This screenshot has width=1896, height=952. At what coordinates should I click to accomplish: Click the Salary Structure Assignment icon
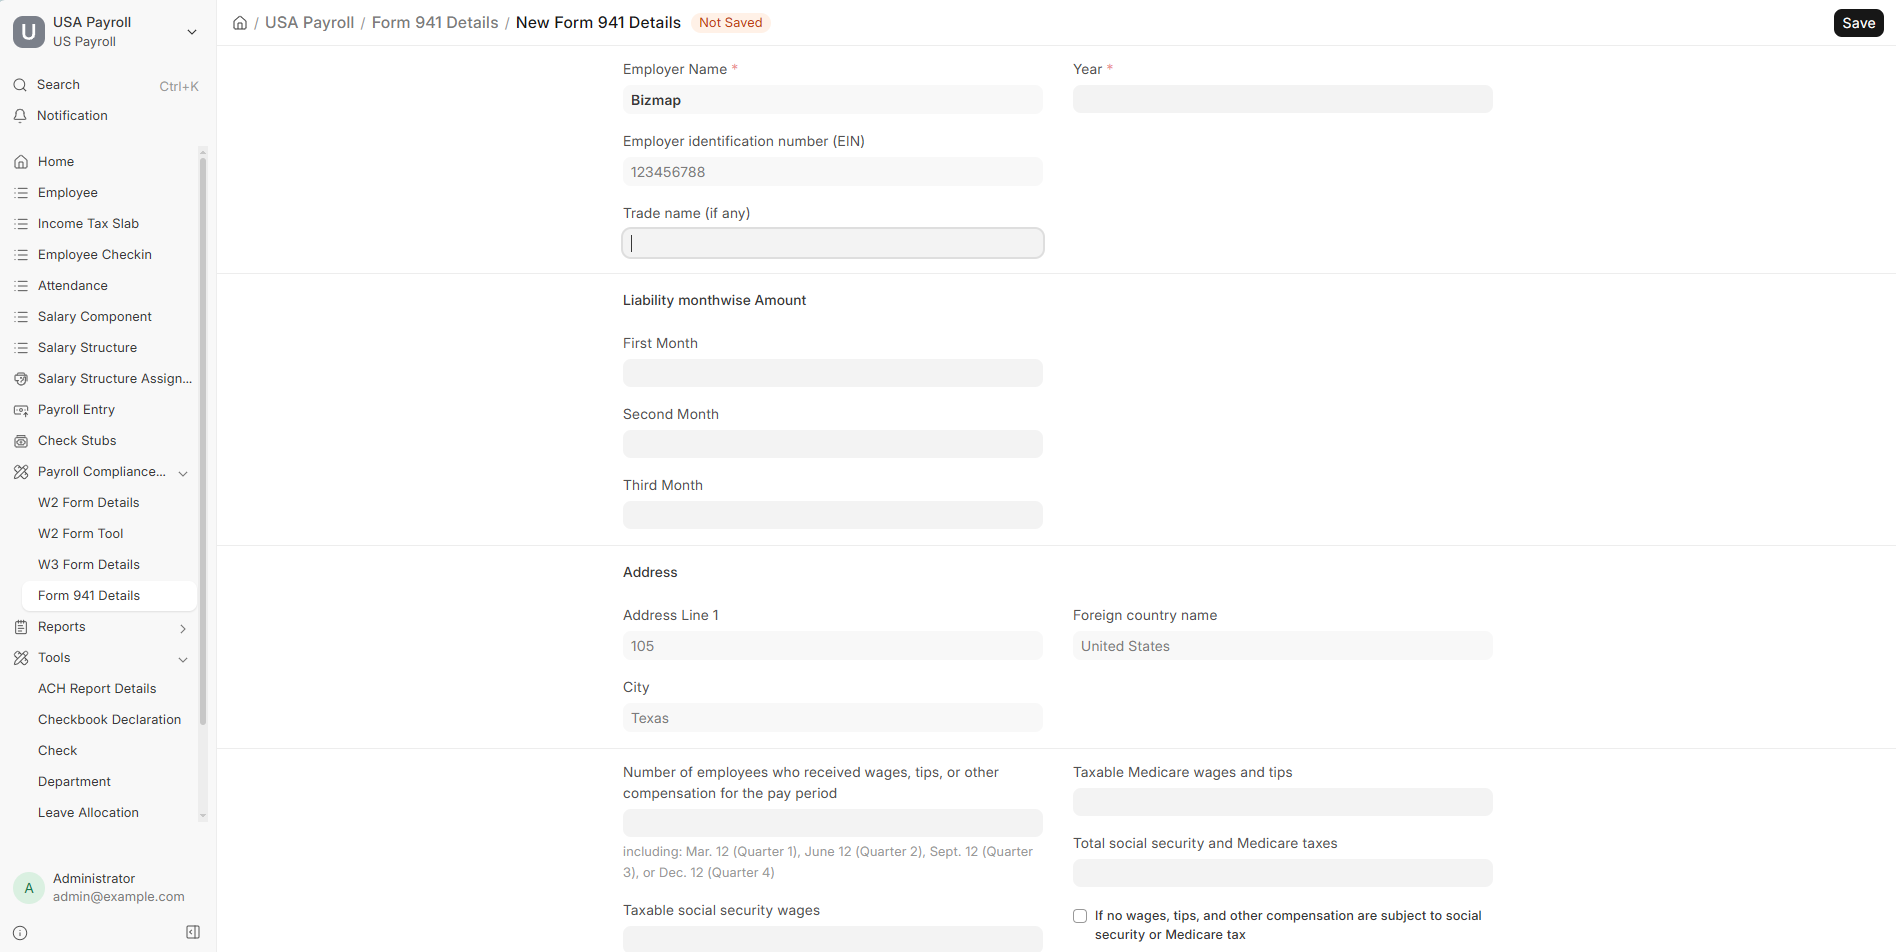pos(21,379)
